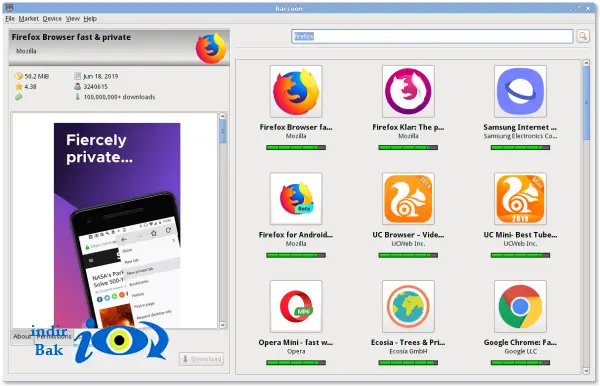Open the Help menu

[x=90, y=18]
